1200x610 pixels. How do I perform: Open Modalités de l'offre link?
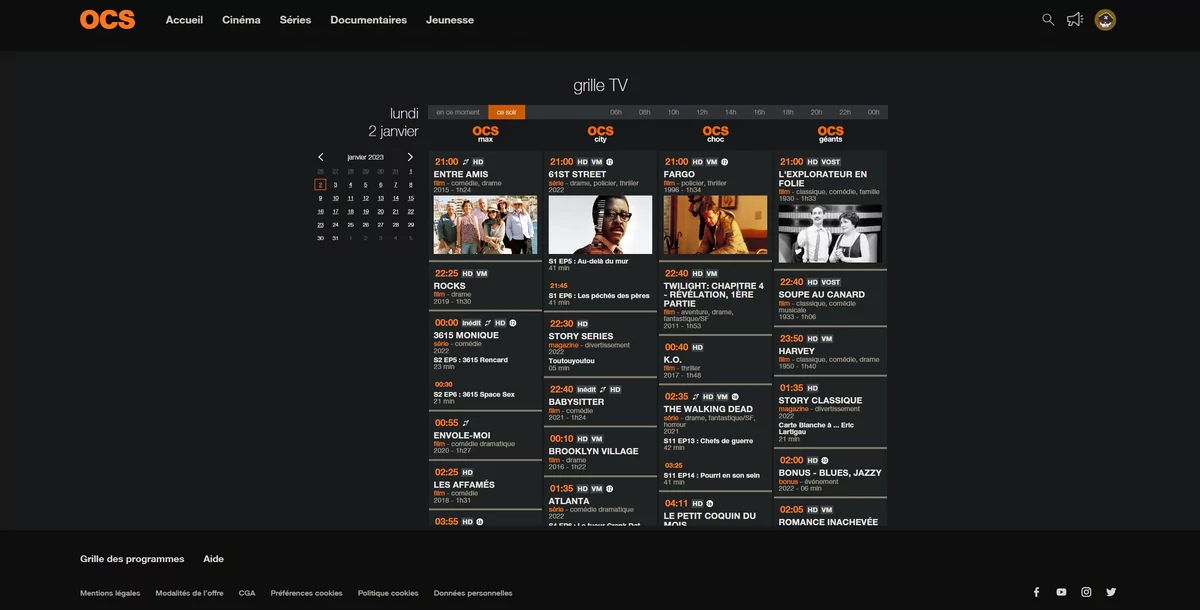[x=189, y=593]
